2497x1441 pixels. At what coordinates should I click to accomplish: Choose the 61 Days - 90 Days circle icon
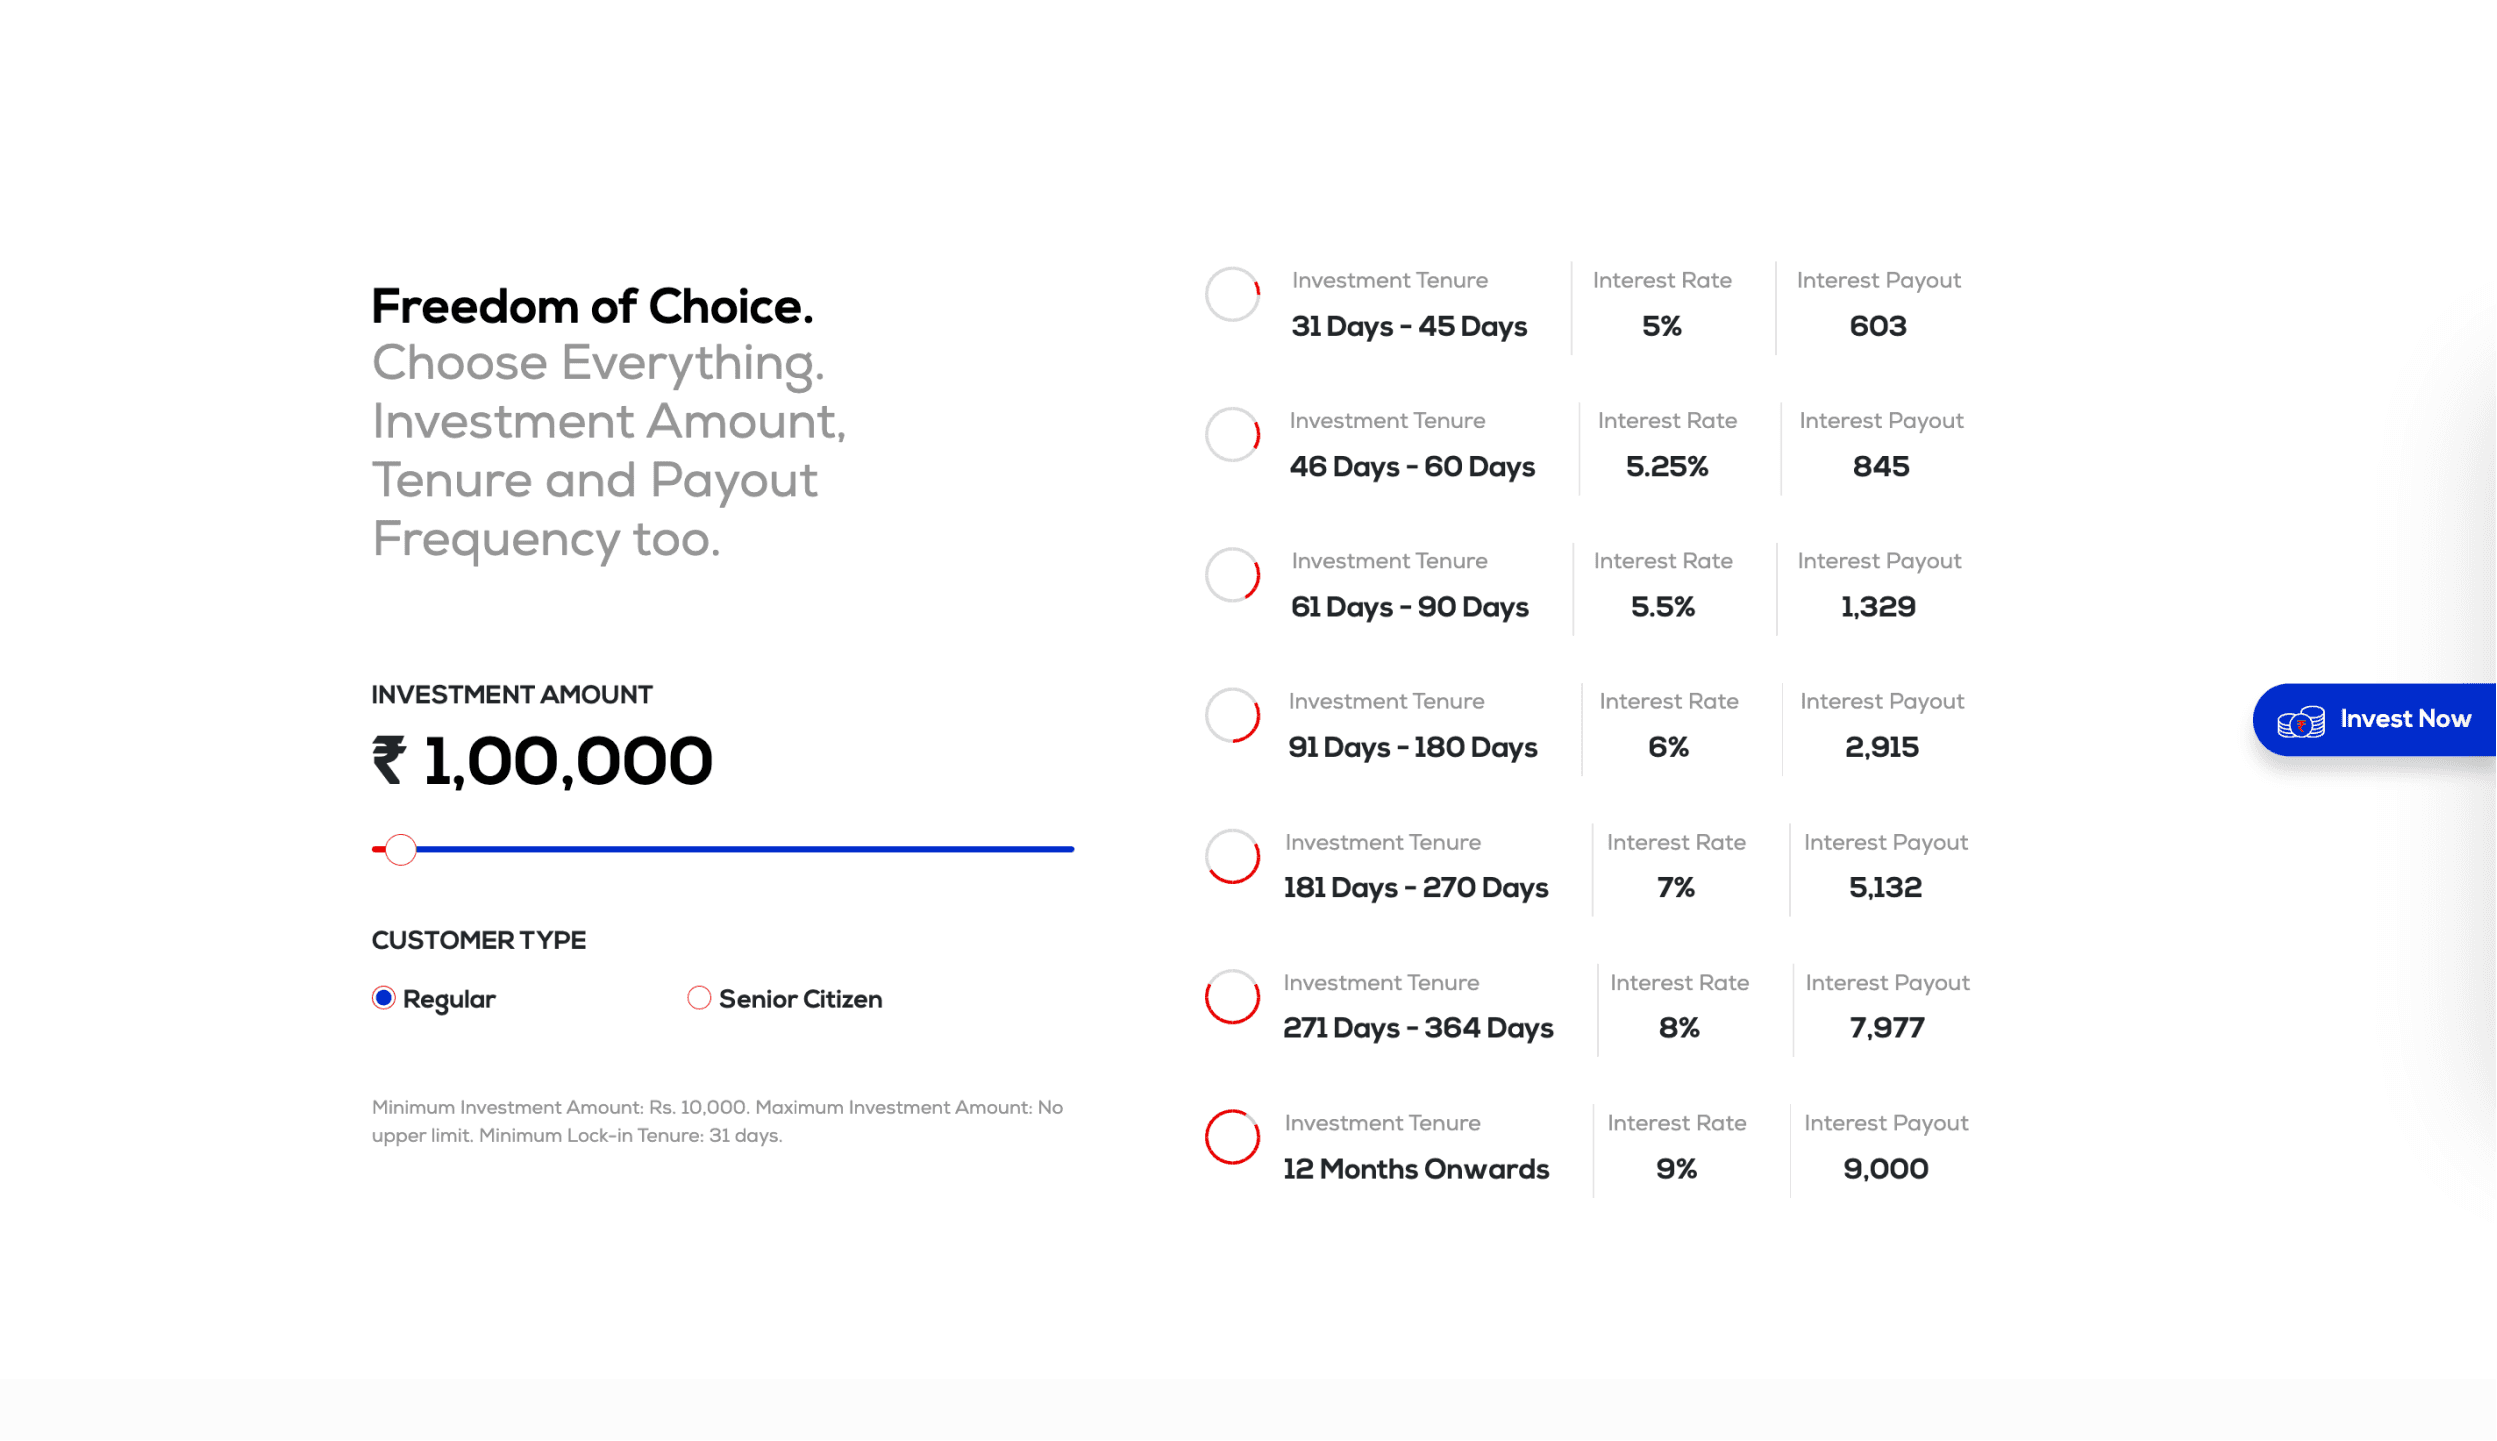1232,575
